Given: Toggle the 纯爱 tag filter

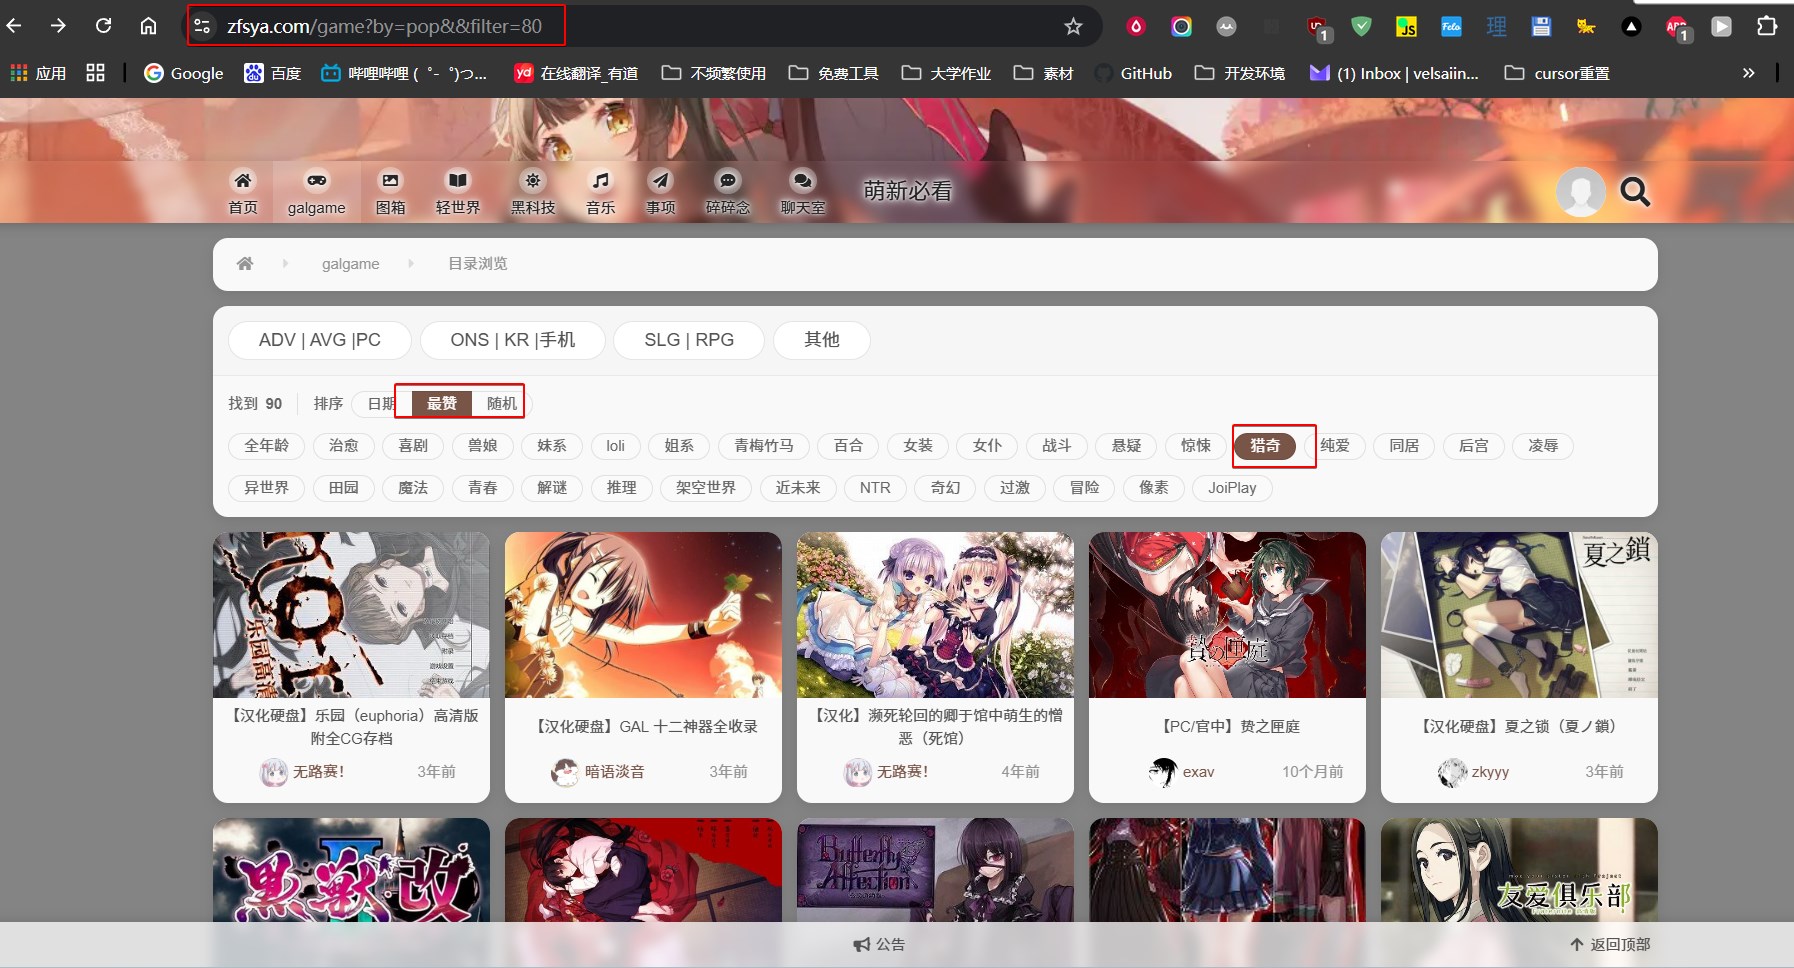Looking at the screenshot, I should point(1335,445).
